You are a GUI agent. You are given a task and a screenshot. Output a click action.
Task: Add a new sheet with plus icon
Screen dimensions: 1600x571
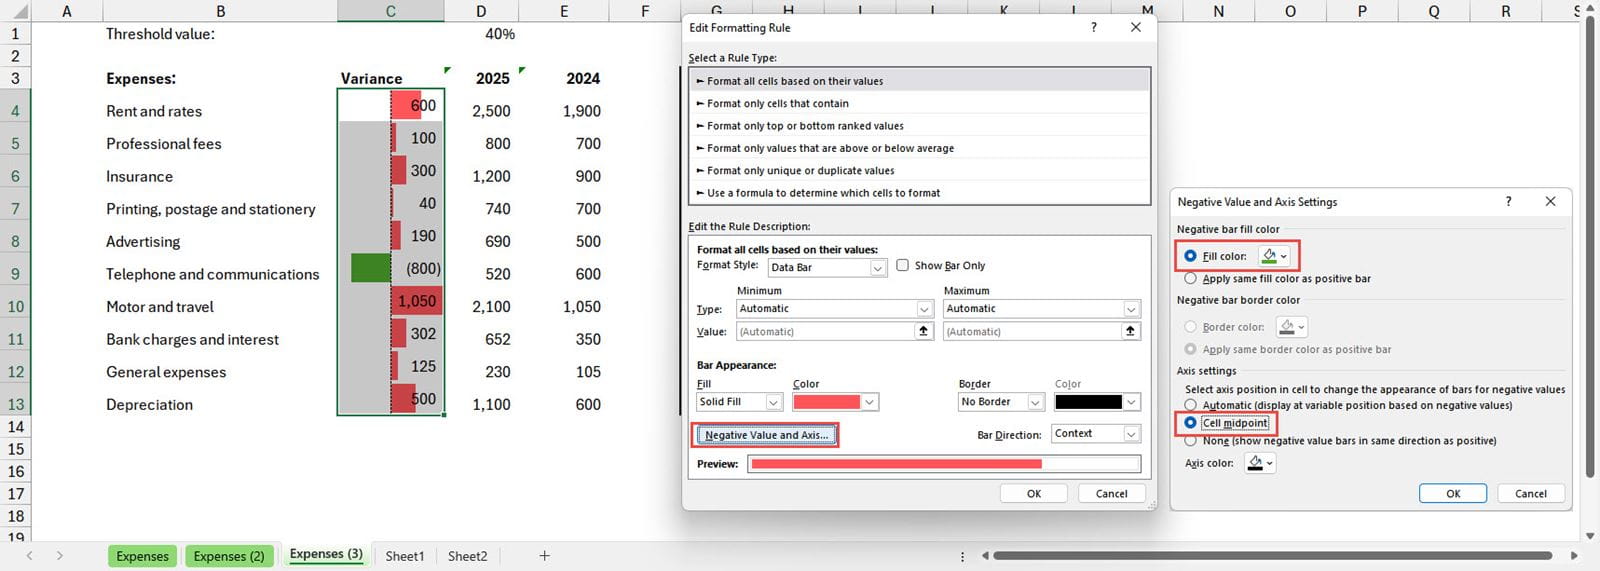click(544, 556)
